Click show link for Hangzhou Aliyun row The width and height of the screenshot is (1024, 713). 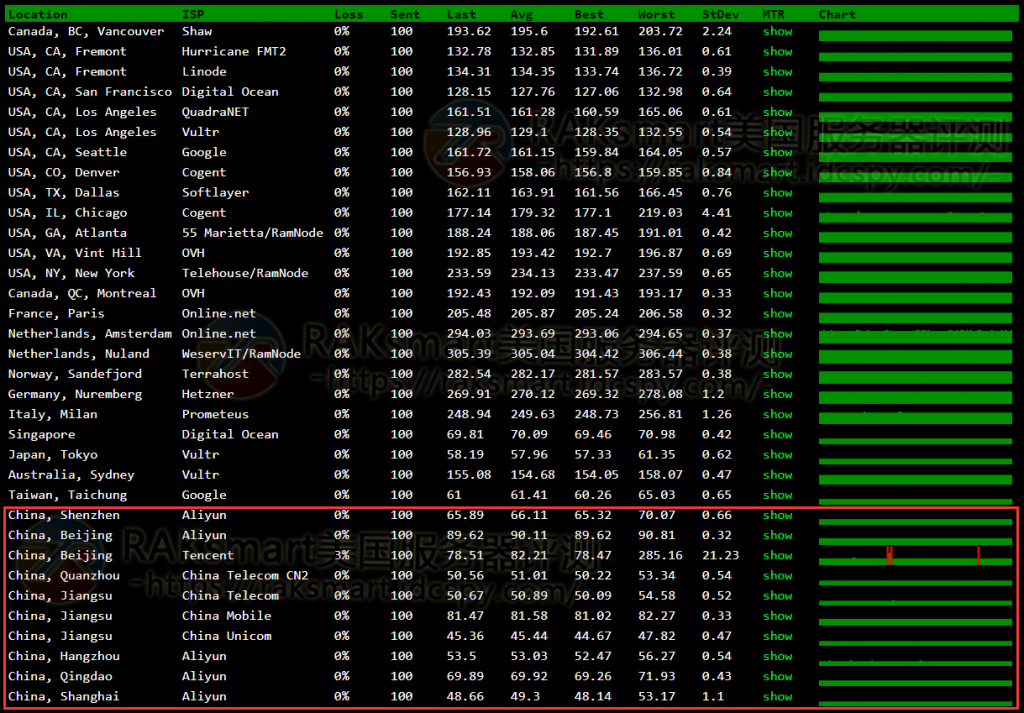pyautogui.click(x=777, y=656)
